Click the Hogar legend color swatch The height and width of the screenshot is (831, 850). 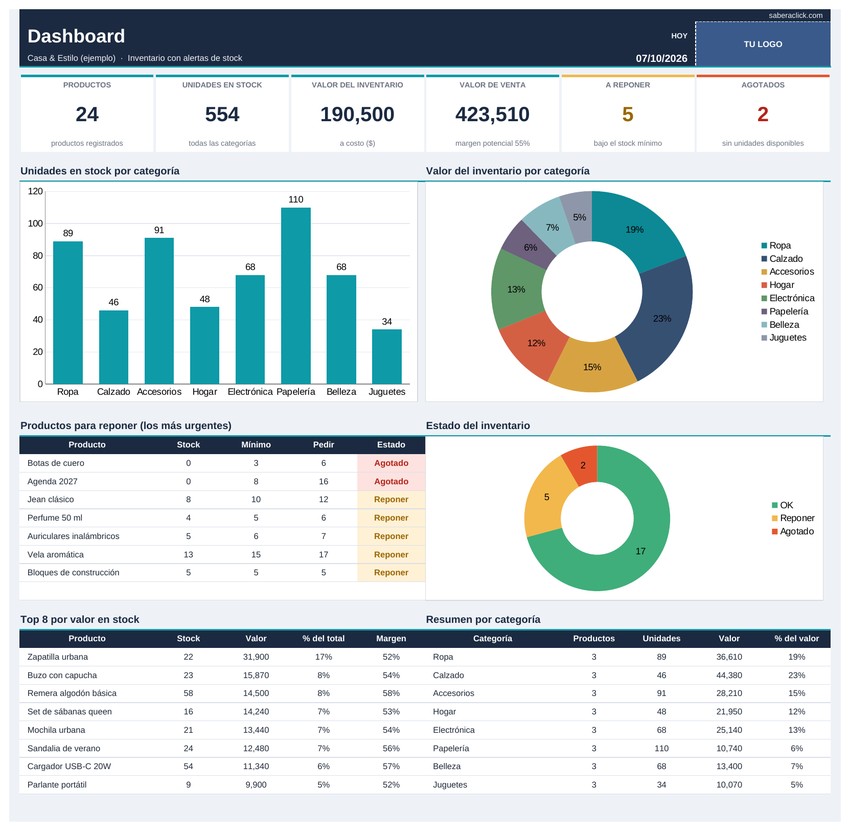(764, 285)
